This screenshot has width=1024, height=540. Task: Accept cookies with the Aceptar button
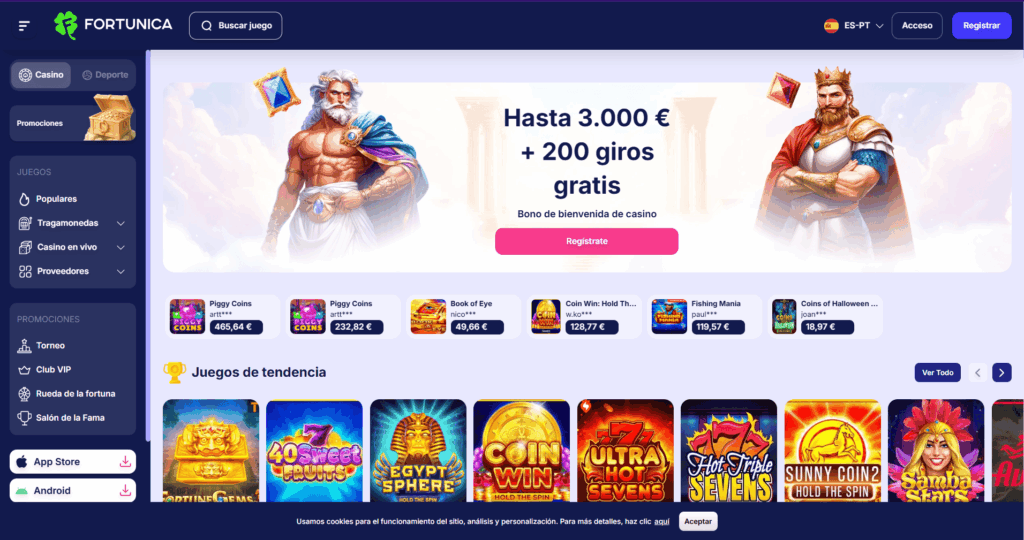698,521
